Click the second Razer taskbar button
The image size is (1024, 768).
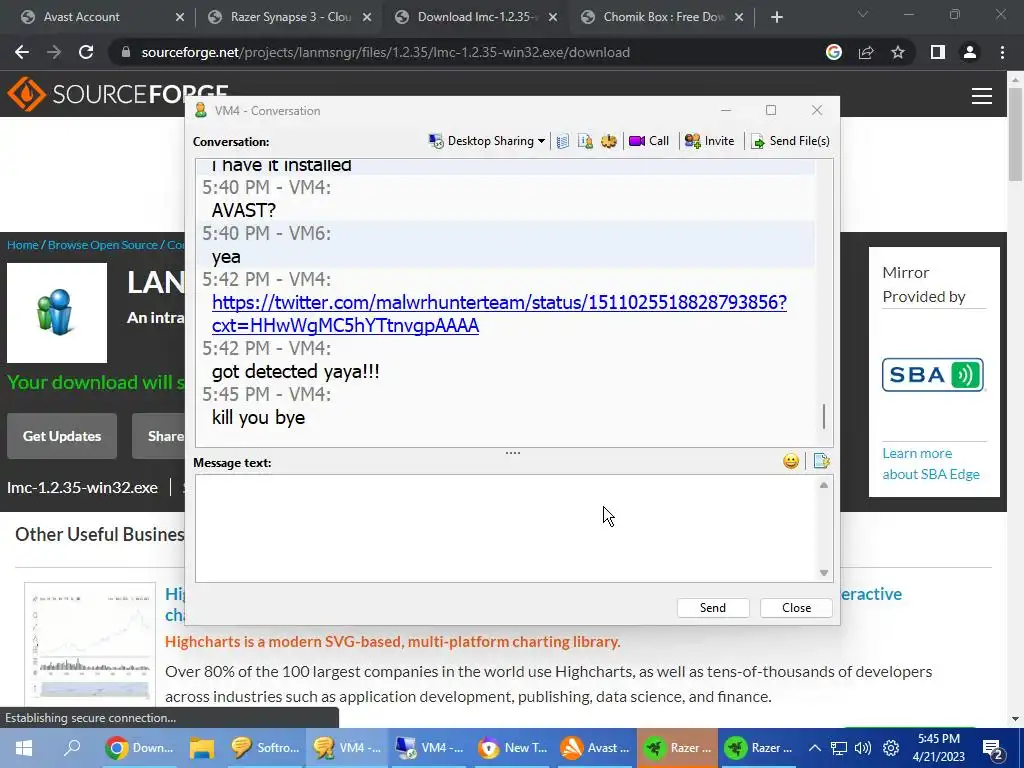coord(759,748)
